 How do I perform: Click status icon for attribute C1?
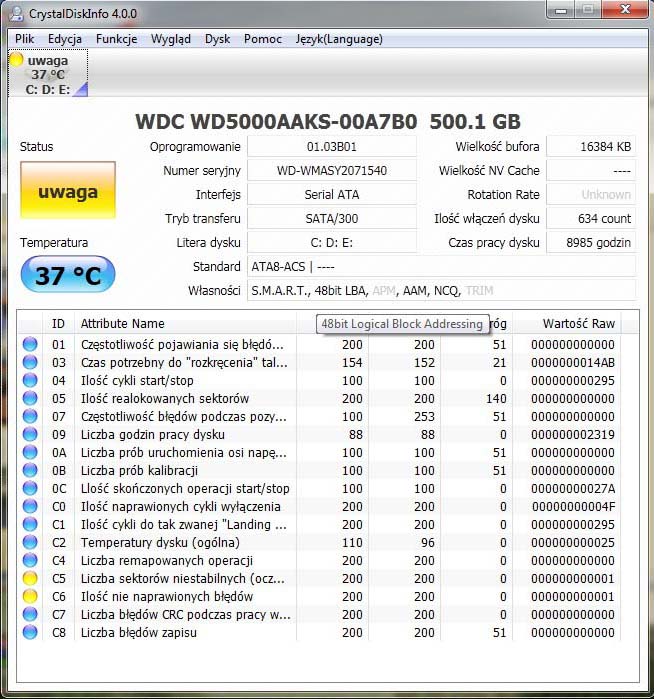[x=30, y=525]
